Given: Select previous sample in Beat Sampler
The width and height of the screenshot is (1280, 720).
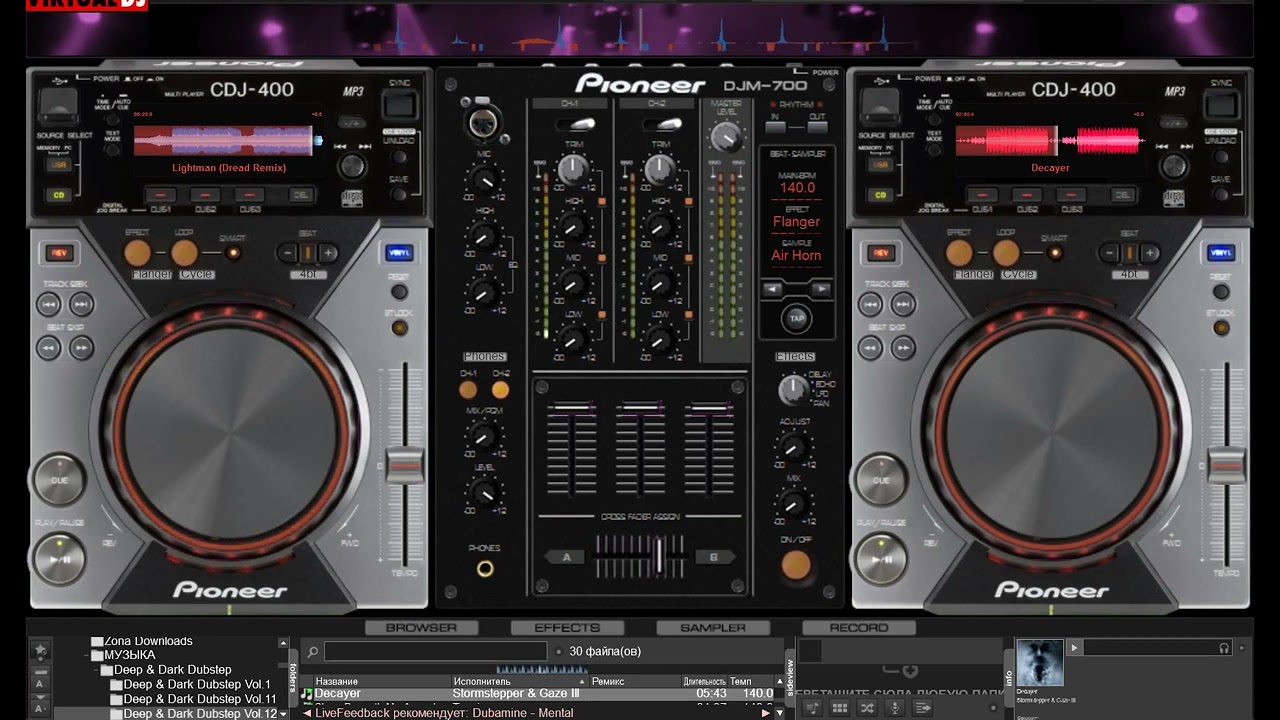Looking at the screenshot, I should [x=772, y=289].
